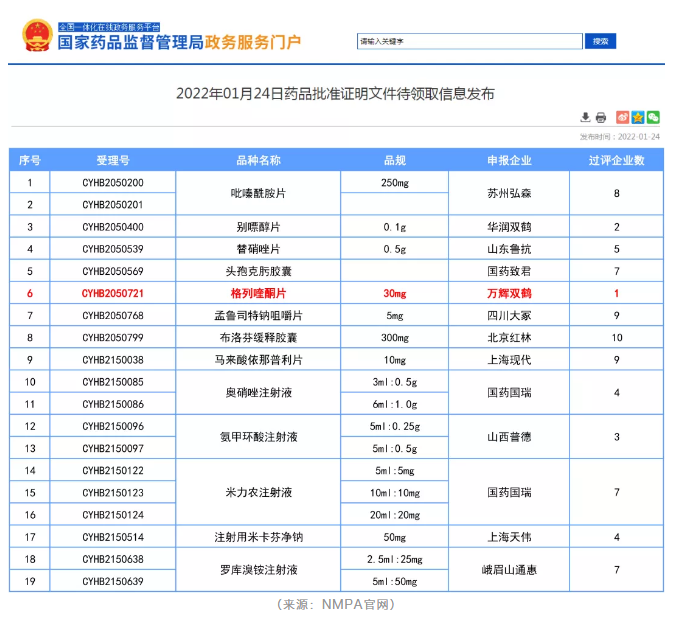Screen dimensions: 677x624
Task: Select the cell CYHB2050799
Action: click(x=113, y=338)
